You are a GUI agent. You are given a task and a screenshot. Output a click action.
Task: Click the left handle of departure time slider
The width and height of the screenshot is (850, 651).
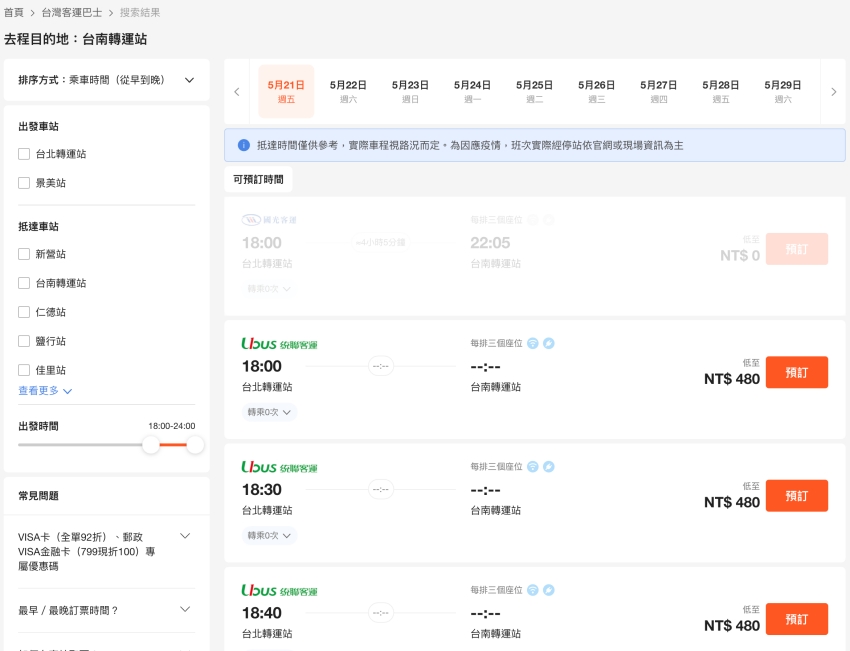pos(151,444)
